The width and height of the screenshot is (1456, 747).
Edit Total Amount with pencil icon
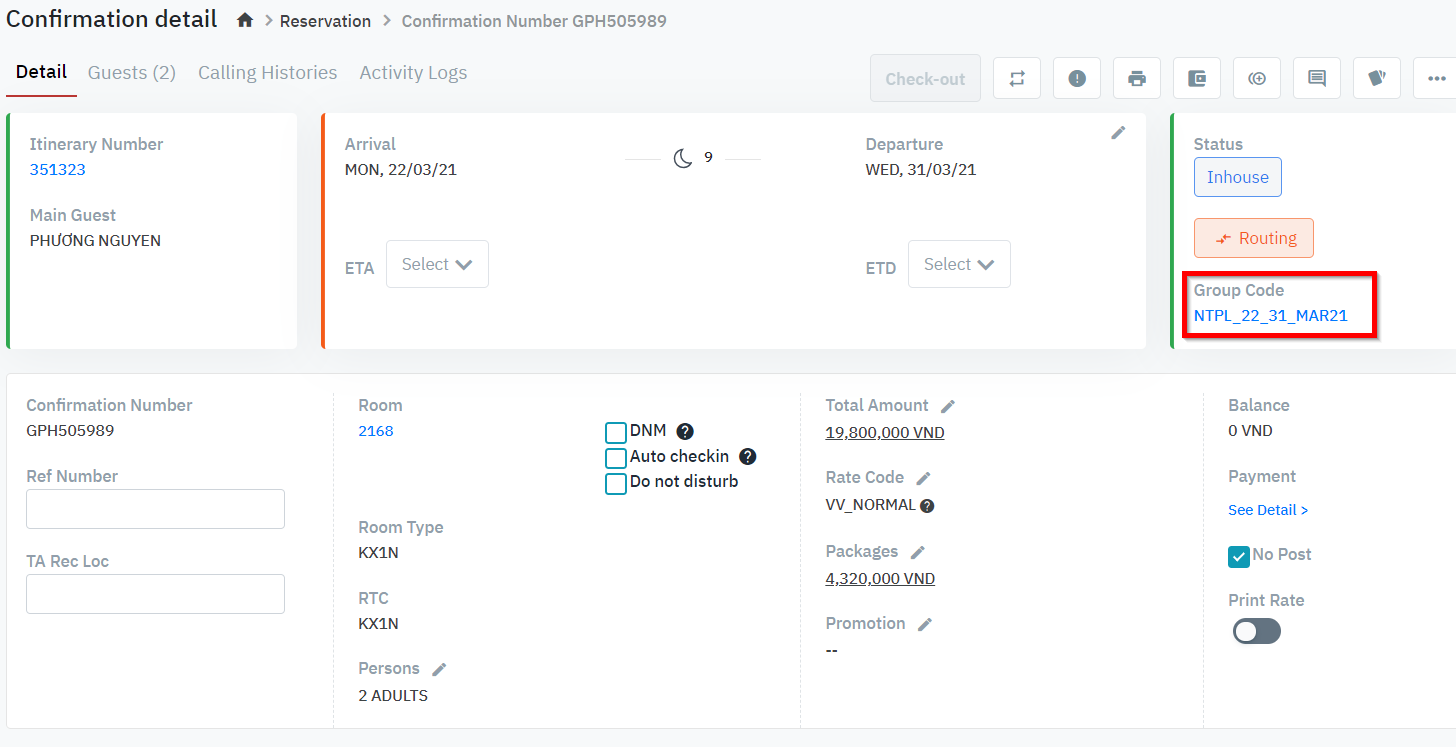pyautogui.click(x=948, y=406)
